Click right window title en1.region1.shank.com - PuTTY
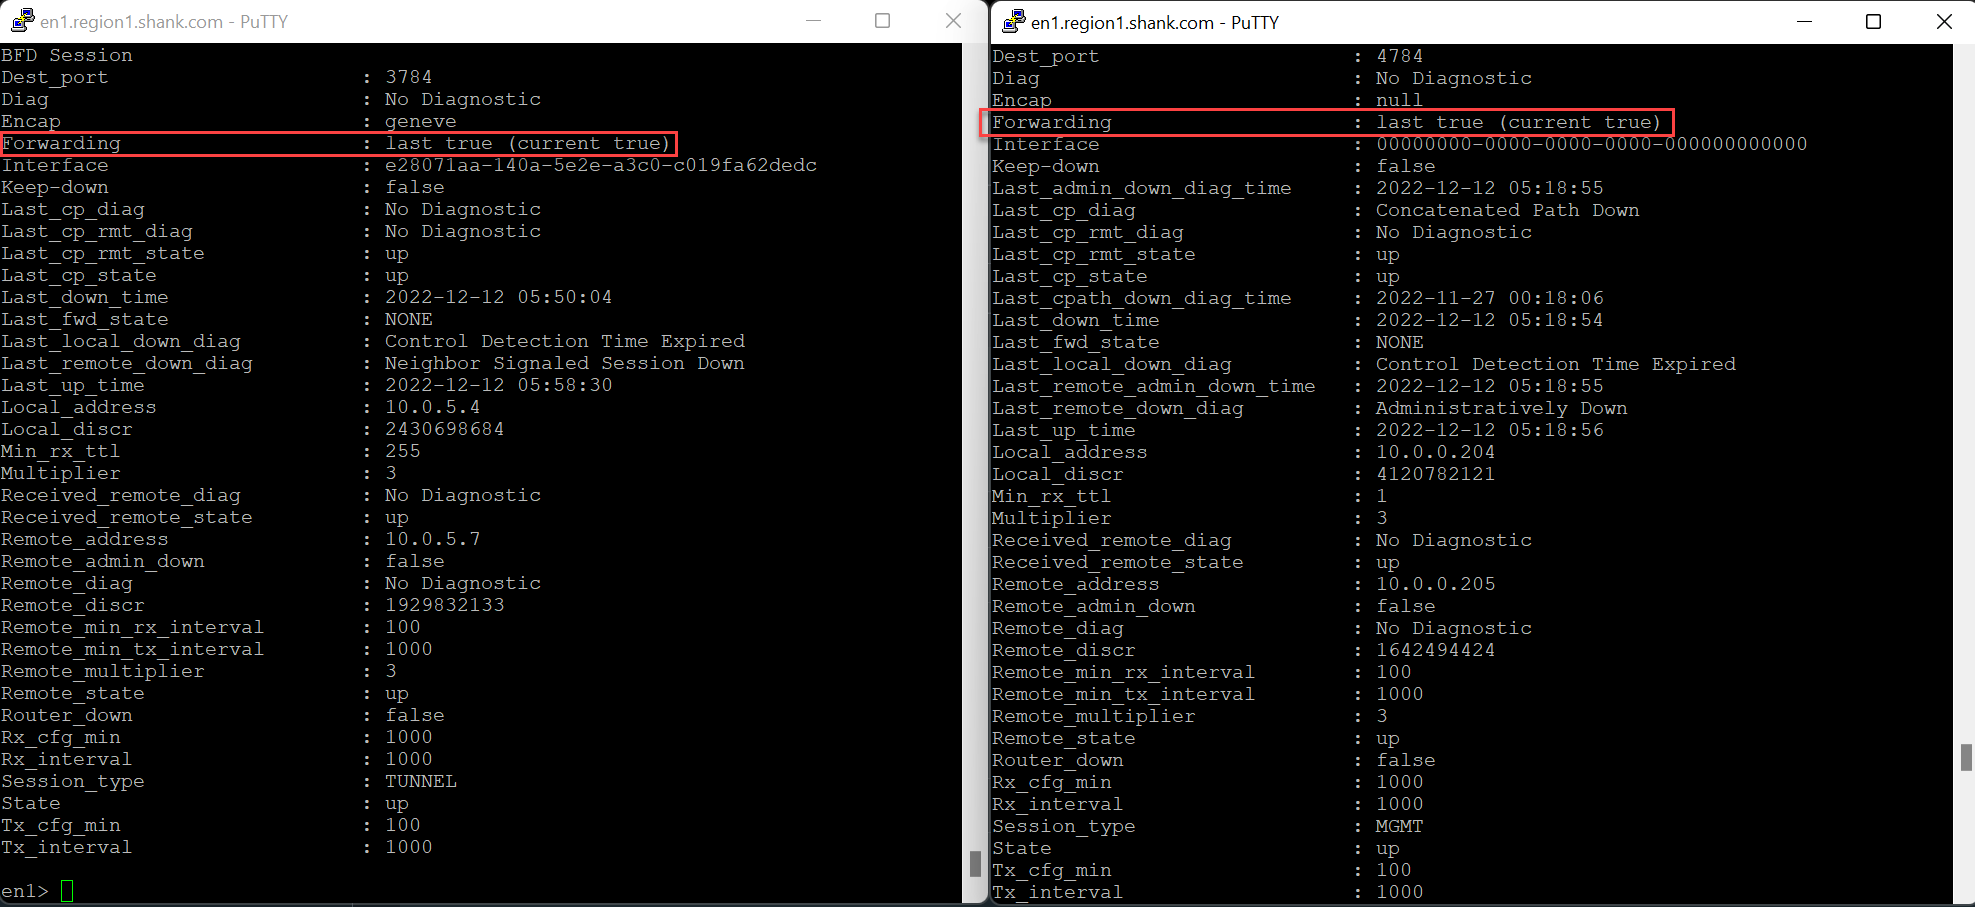This screenshot has width=1975, height=907. click(x=1155, y=22)
